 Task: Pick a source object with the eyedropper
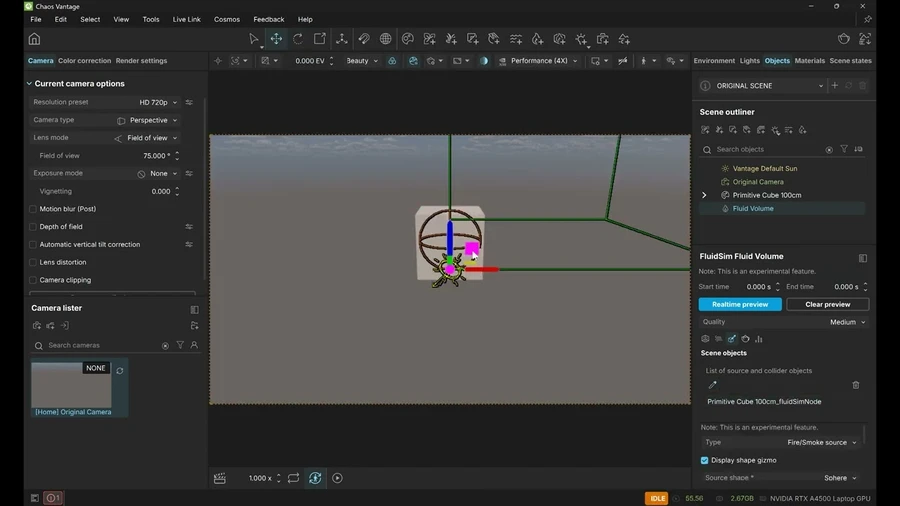[713, 385]
